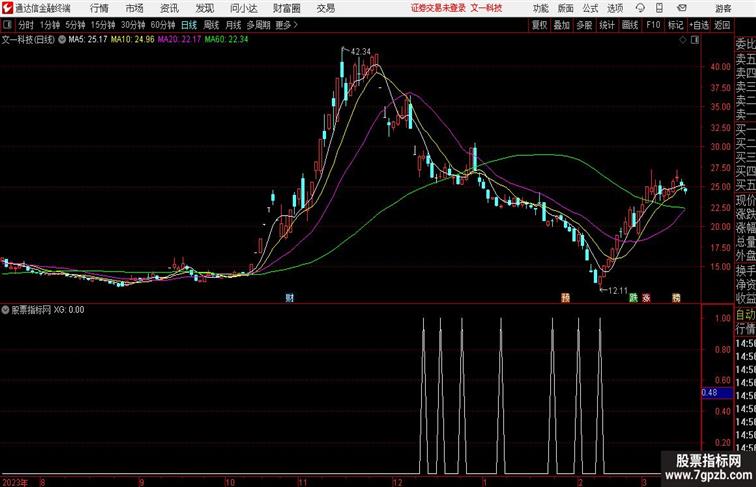Image resolution: width=756 pixels, height=487 pixels.
Task: Switch to the 15分钟 period tab
Action: (x=103, y=25)
